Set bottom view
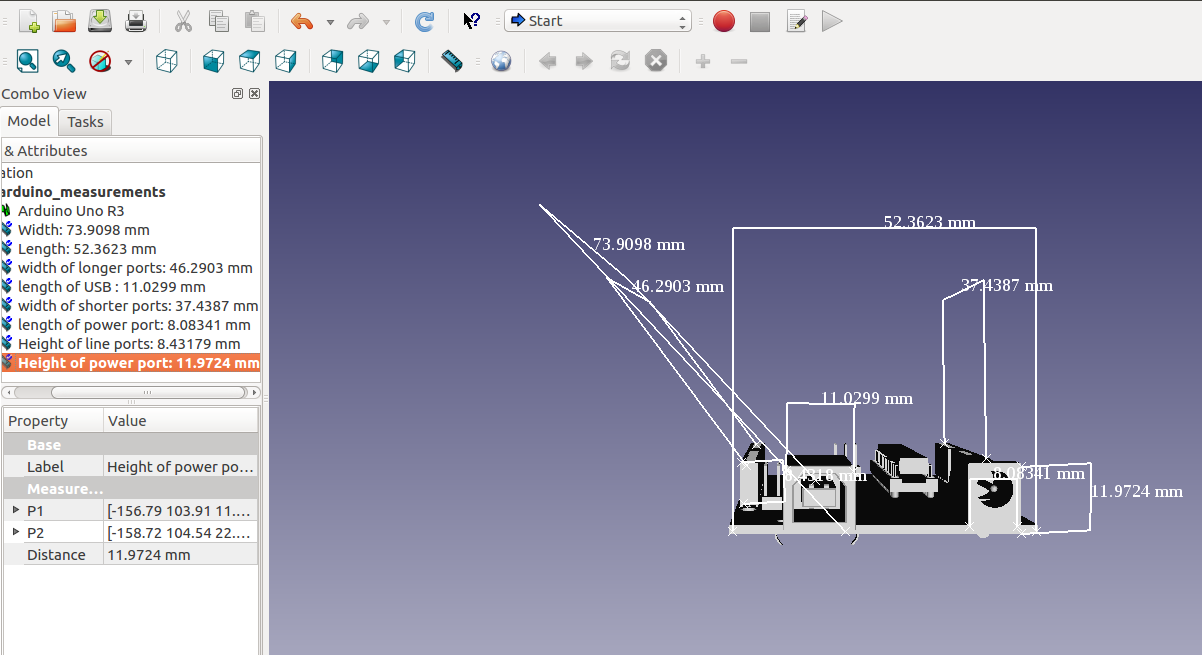 (369, 61)
